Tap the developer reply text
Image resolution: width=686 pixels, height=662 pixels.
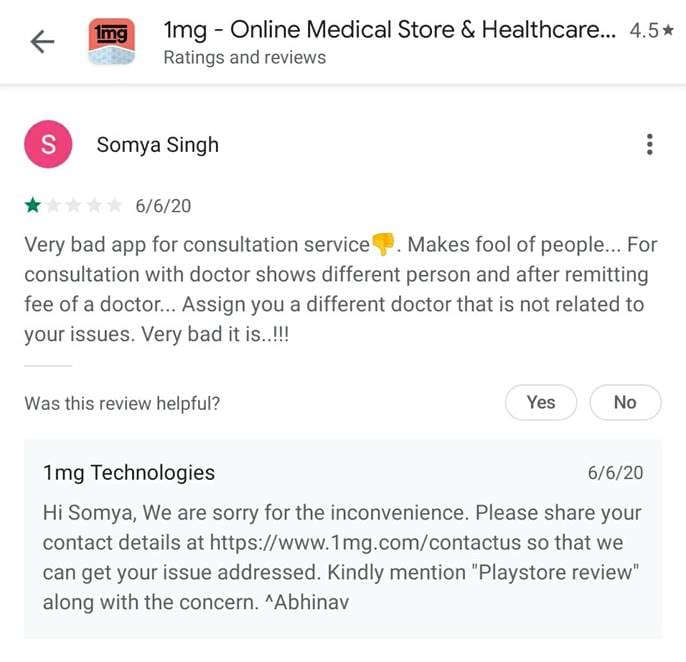point(340,558)
